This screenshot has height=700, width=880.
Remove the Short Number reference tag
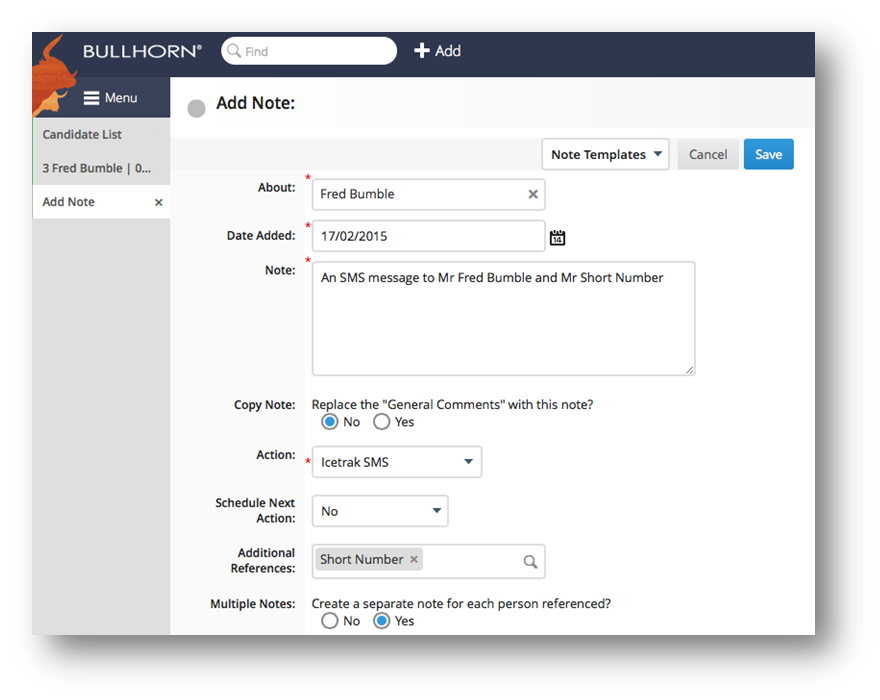point(414,560)
